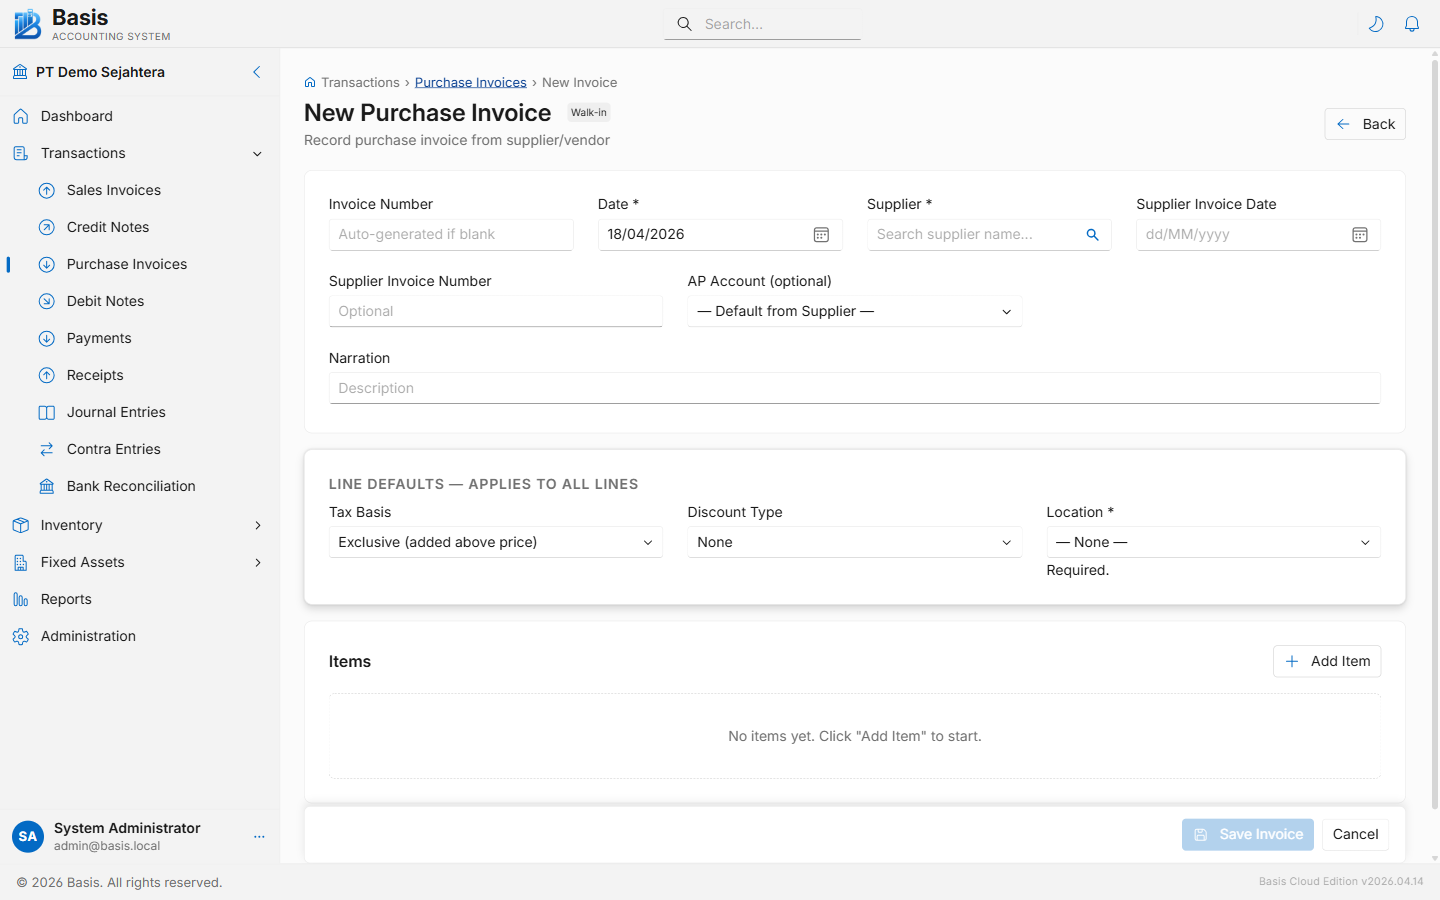Open the notifications bell icon
The image size is (1440, 900).
(1412, 23)
